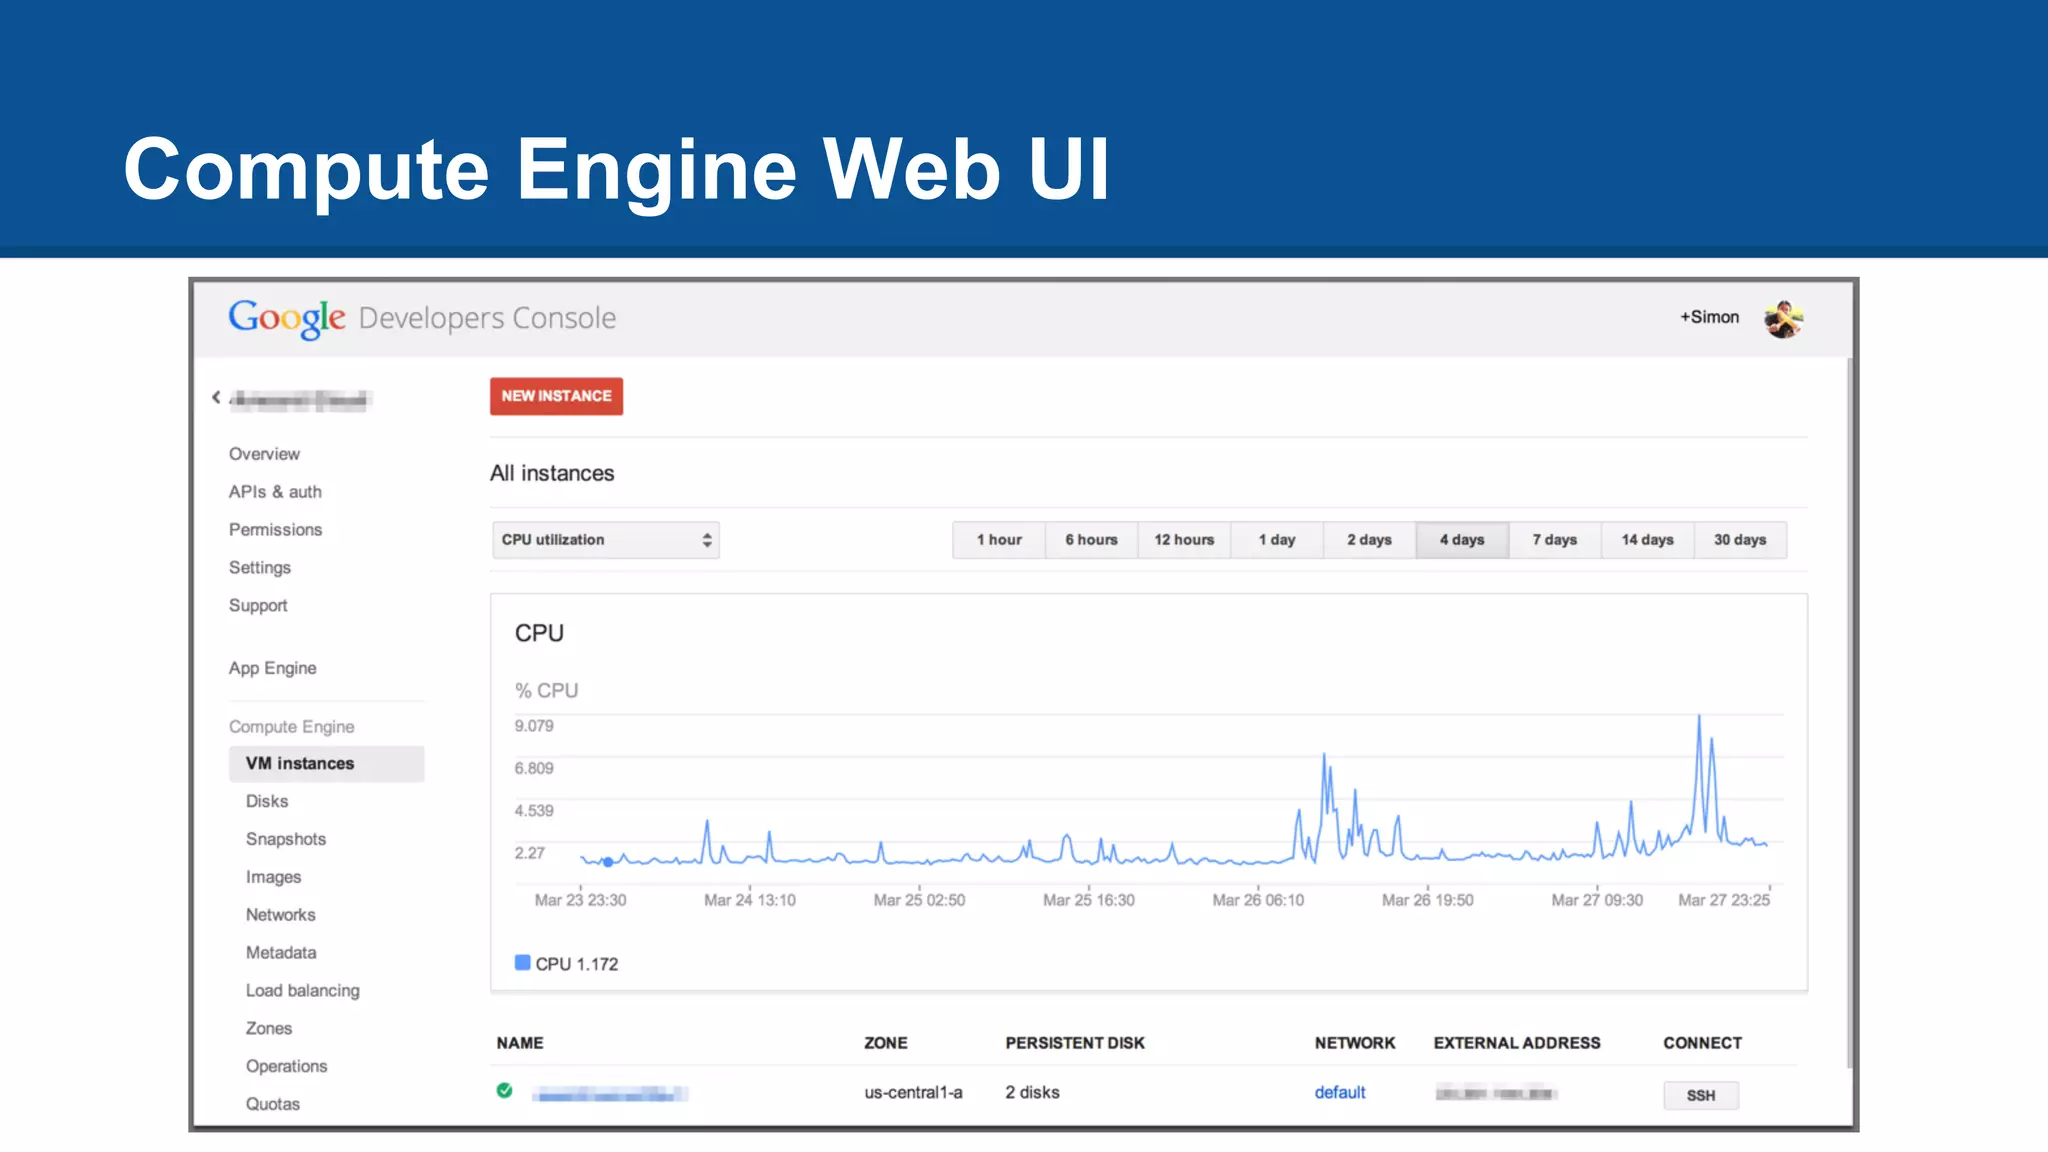Open Operations under Compute Engine
Viewport: 2048px width, 1152px height.
click(286, 1067)
